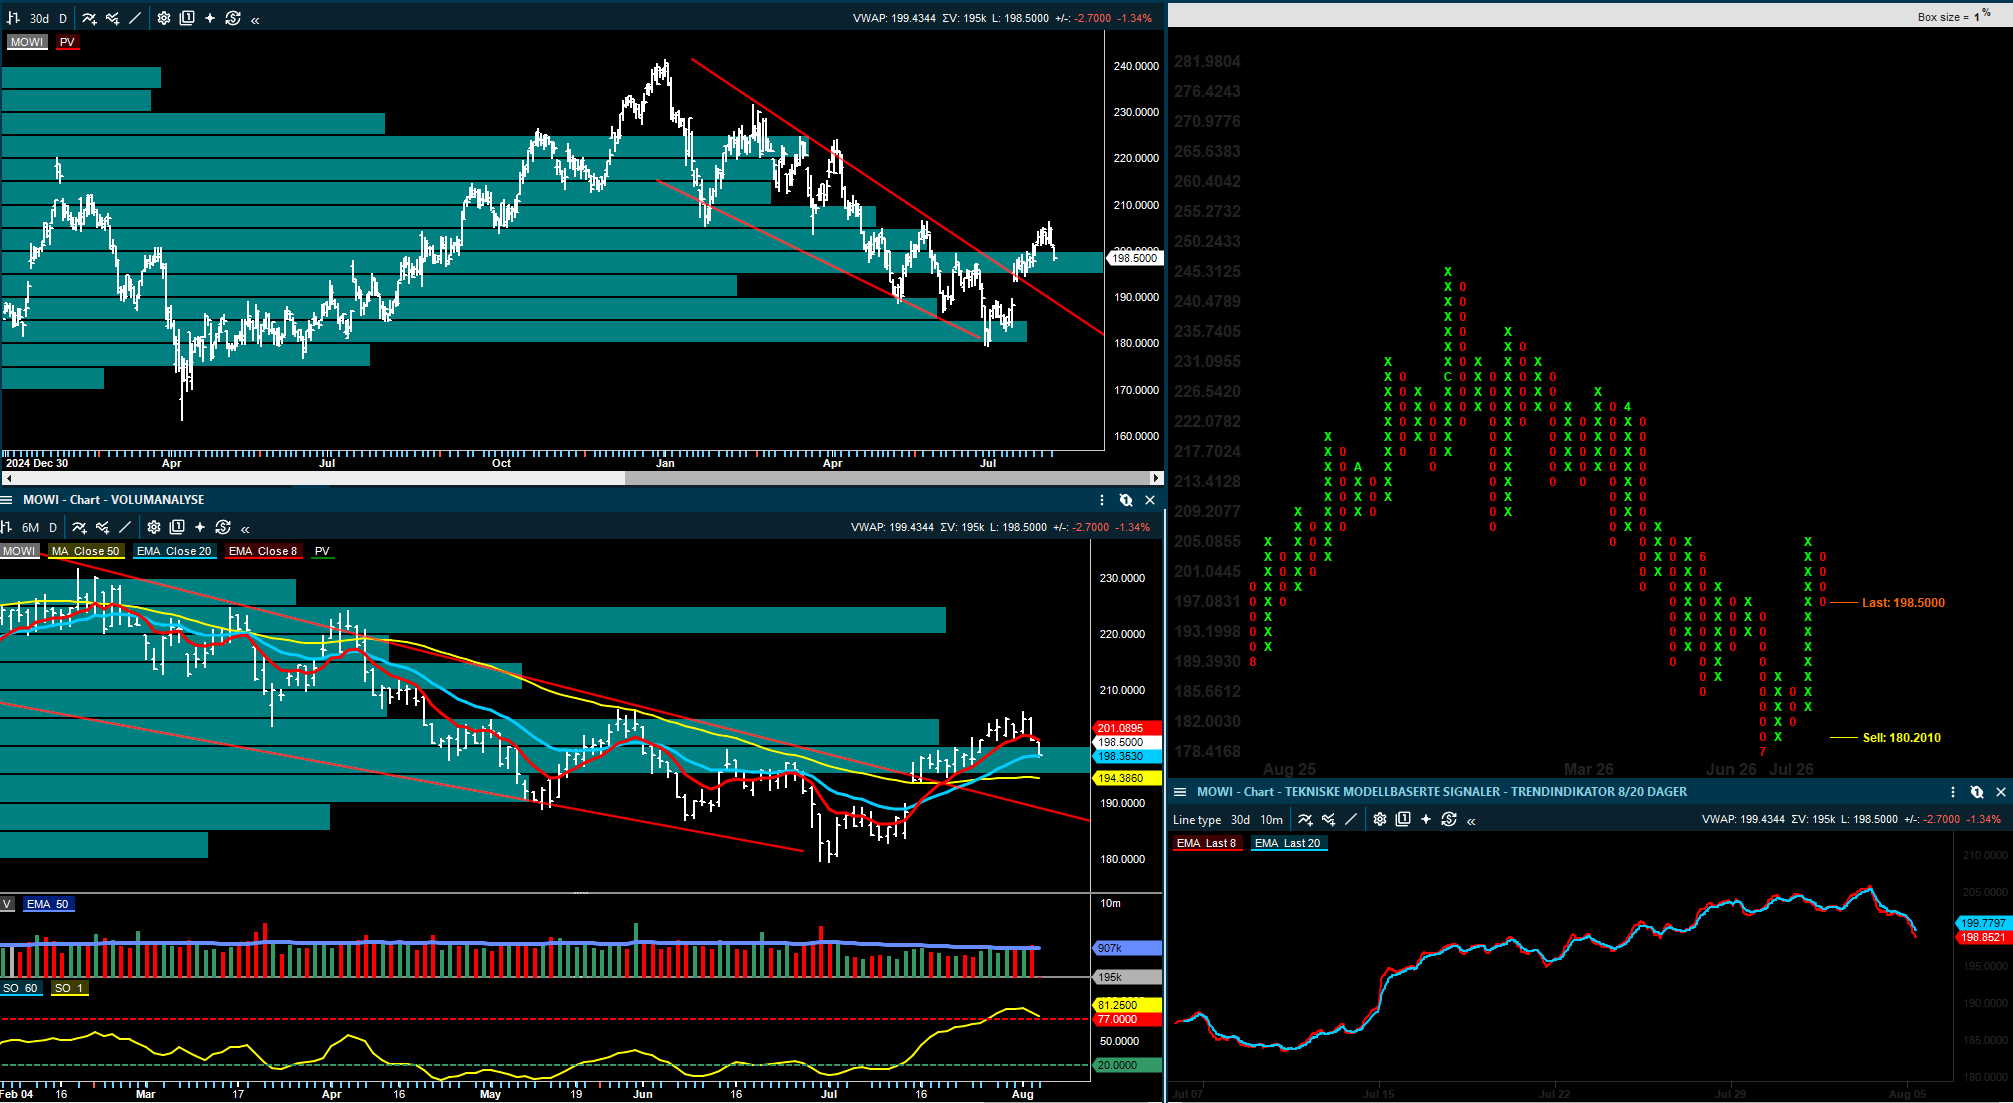Image resolution: width=2013 pixels, height=1103 pixels.
Task: Add comparison study in VOLUMANALYSE toolbar
Action: pos(102,527)
